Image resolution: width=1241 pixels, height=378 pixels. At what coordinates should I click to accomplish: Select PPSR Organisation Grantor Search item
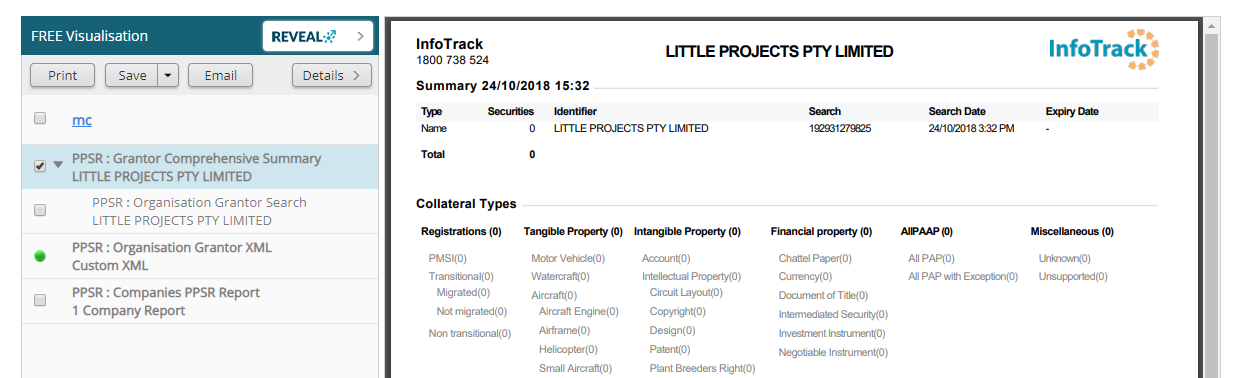(200, 211)
